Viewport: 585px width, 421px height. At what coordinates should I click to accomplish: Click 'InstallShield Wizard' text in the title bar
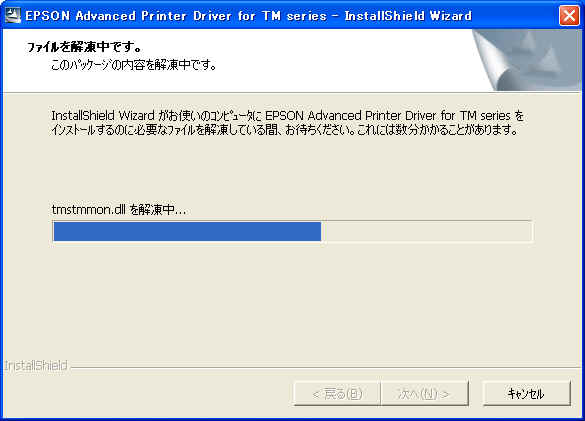408,16
